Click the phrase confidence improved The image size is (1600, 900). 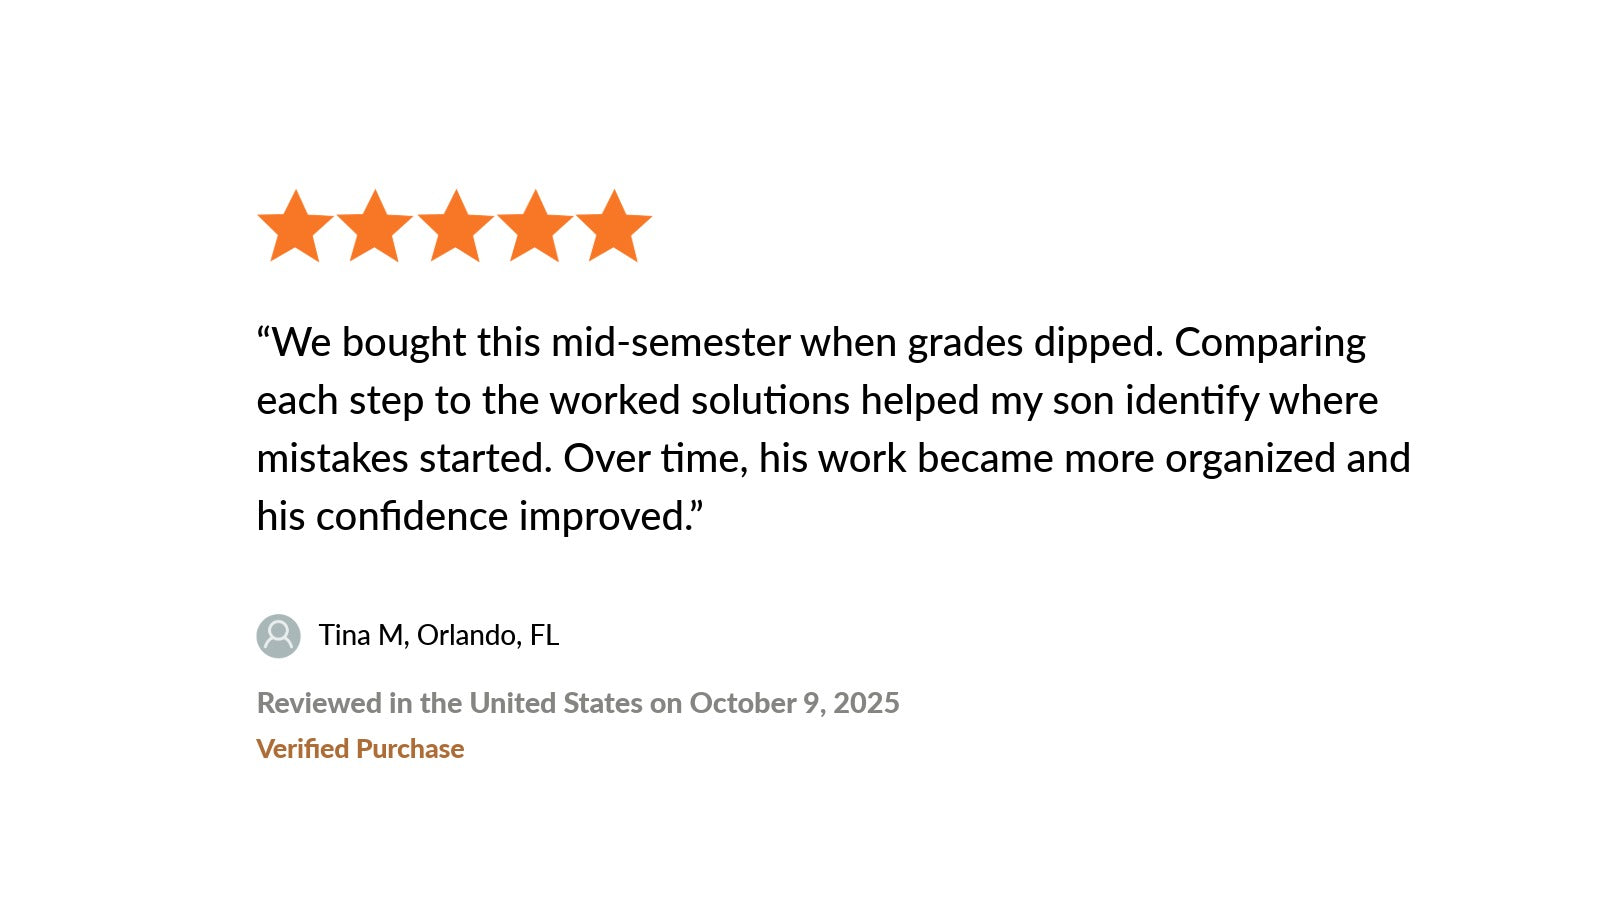pos(508,517)
